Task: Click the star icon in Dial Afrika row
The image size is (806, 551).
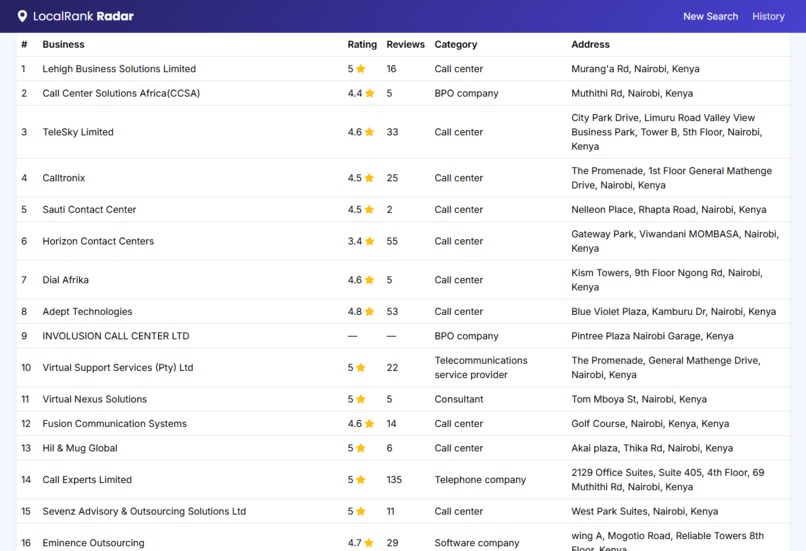Action: click(x=370, y=280)
